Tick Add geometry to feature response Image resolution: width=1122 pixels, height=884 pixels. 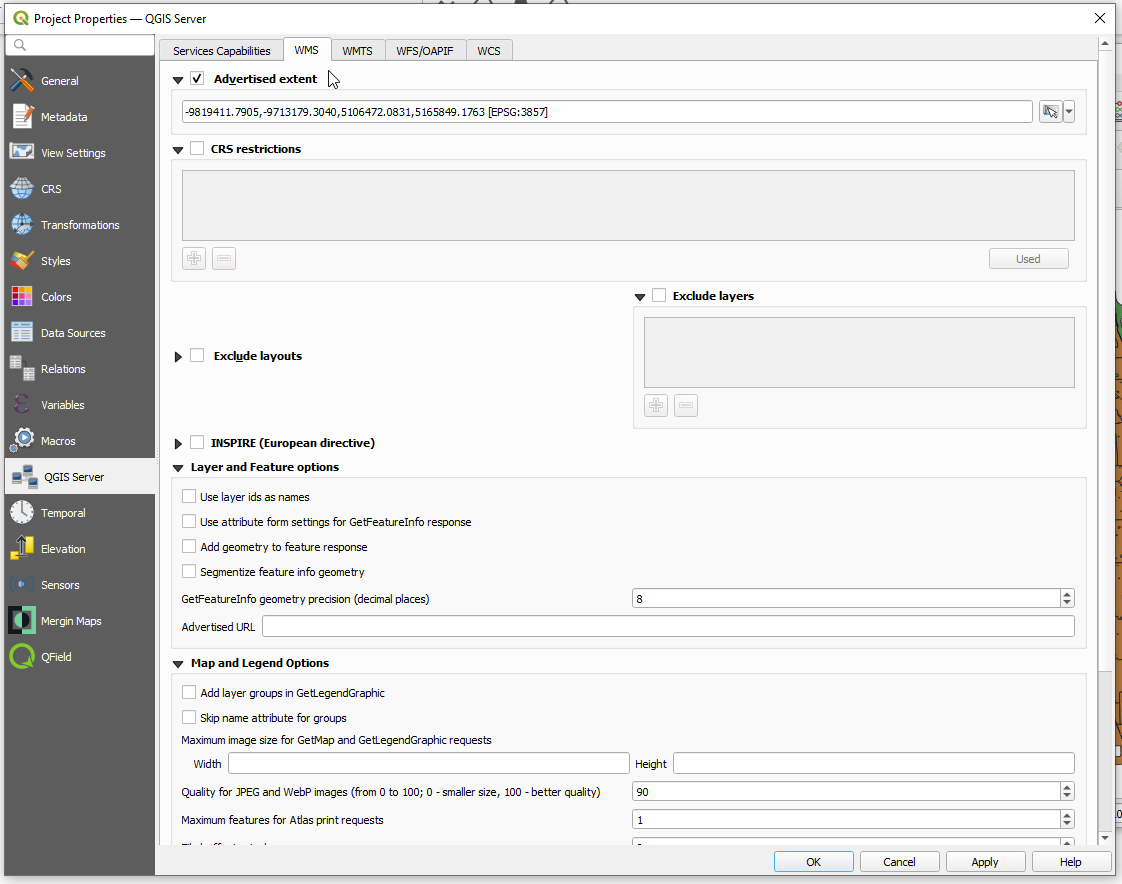[x=189, y=547]
